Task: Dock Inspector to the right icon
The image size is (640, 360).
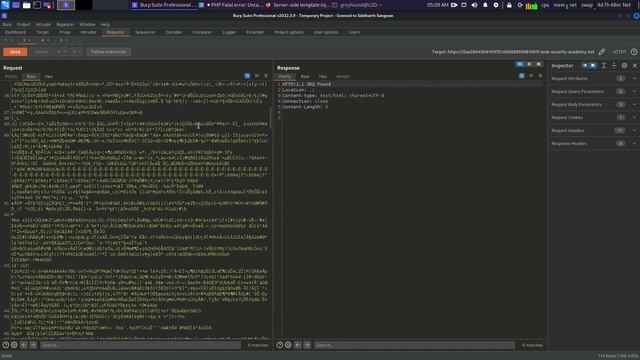Action: click(593, 66)
